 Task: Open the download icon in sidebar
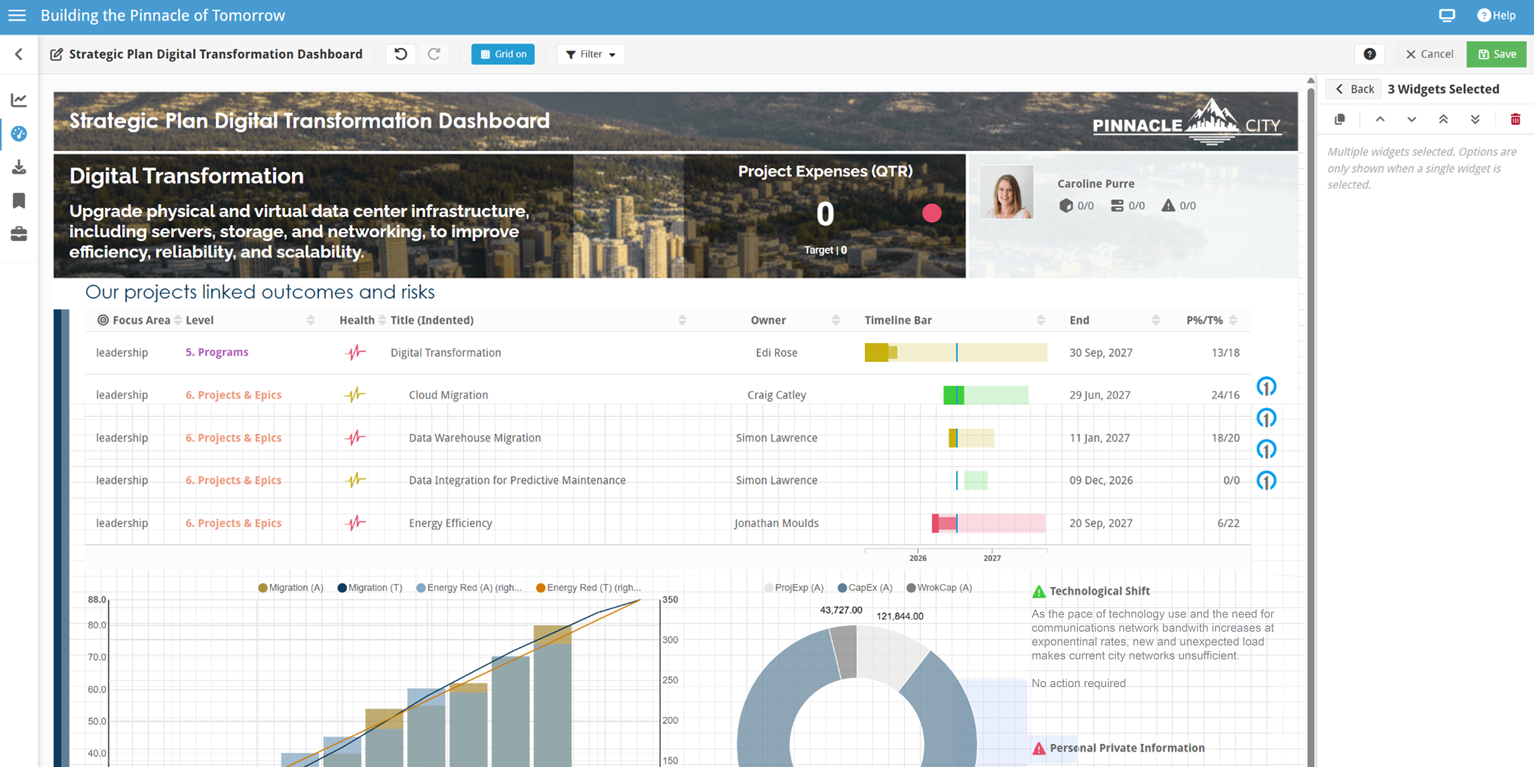[x=19, y=167]
